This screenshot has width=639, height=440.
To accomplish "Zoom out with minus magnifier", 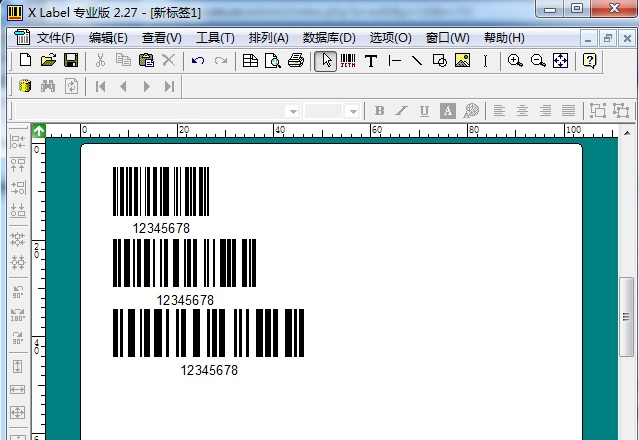I will coord(538,61).
